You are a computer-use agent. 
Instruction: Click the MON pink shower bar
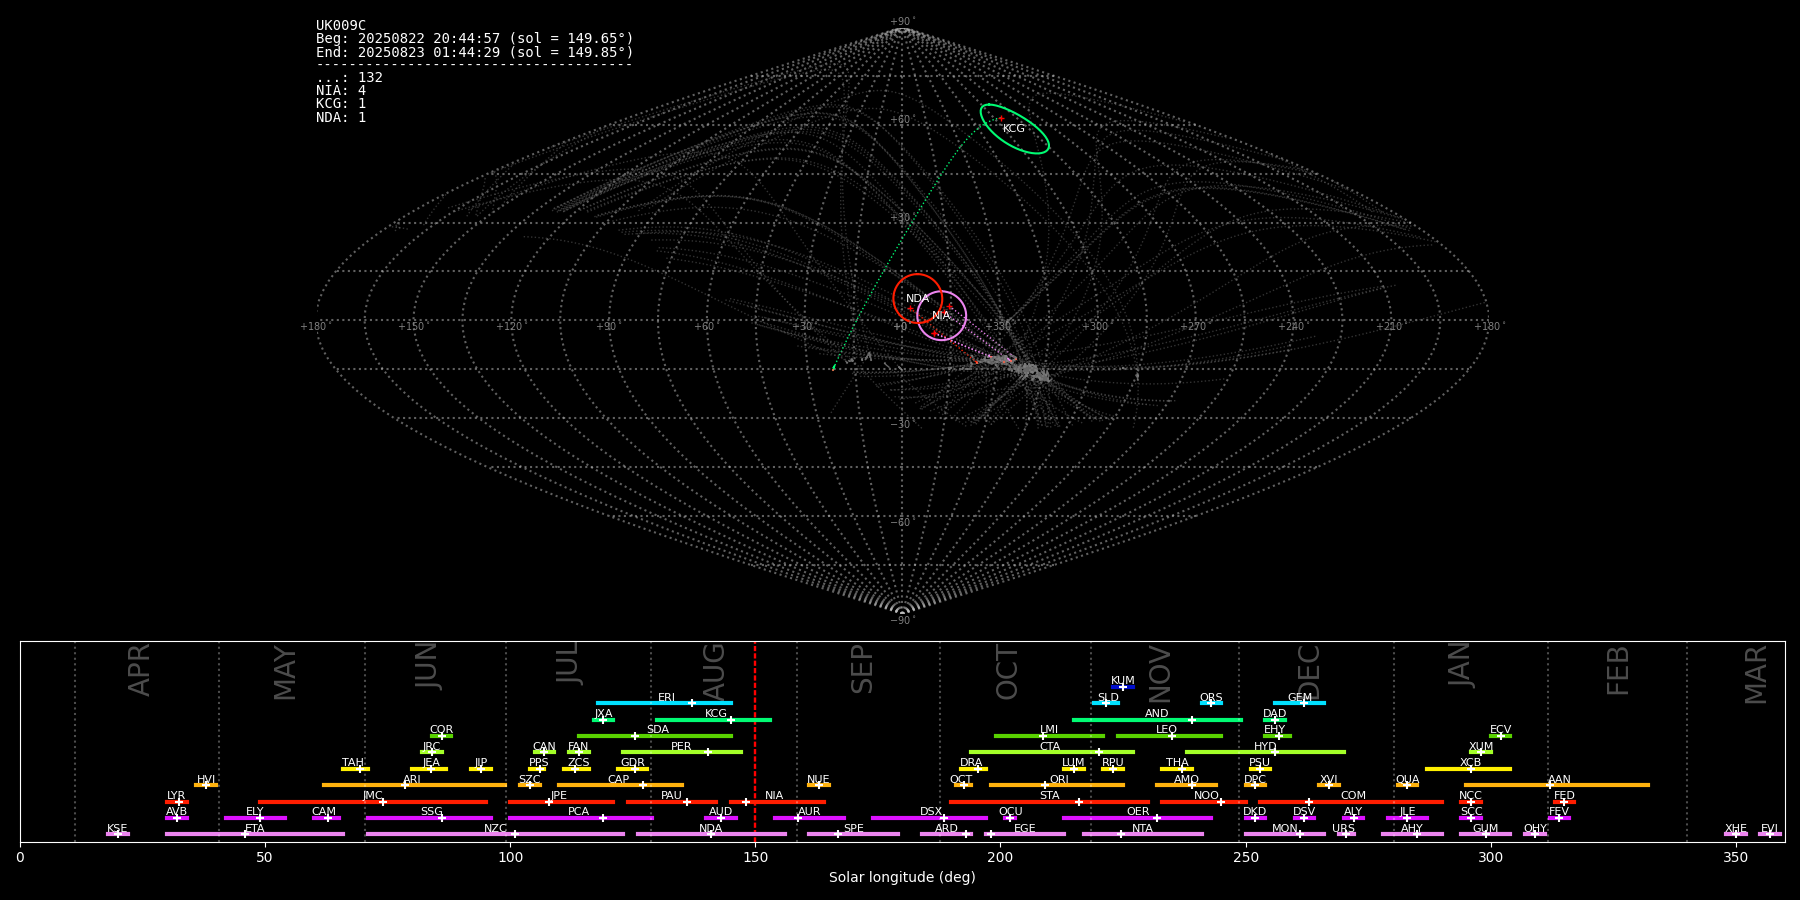click(x=1285, y=834)
